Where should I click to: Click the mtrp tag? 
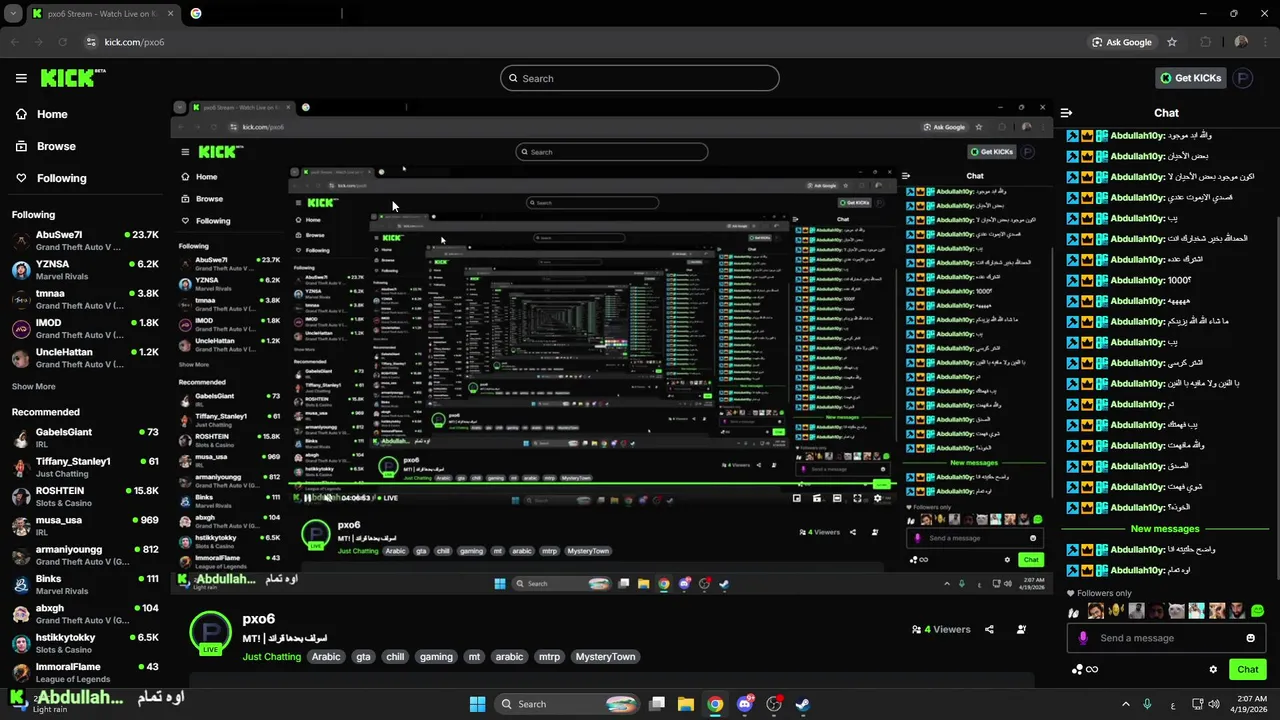click(549, 657)
